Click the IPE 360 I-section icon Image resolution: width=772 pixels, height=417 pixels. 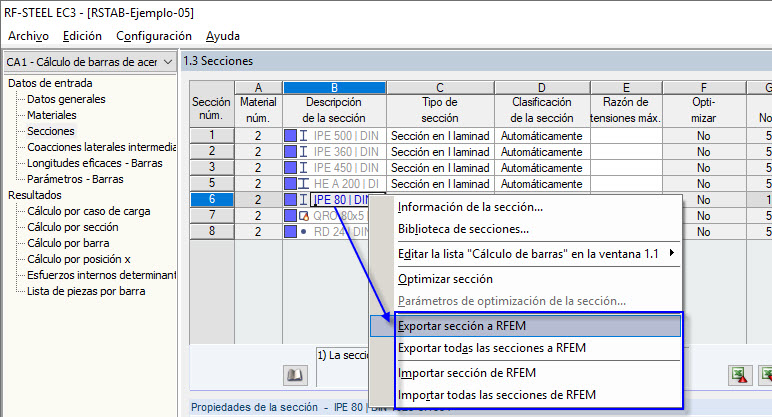coord(304,152)
